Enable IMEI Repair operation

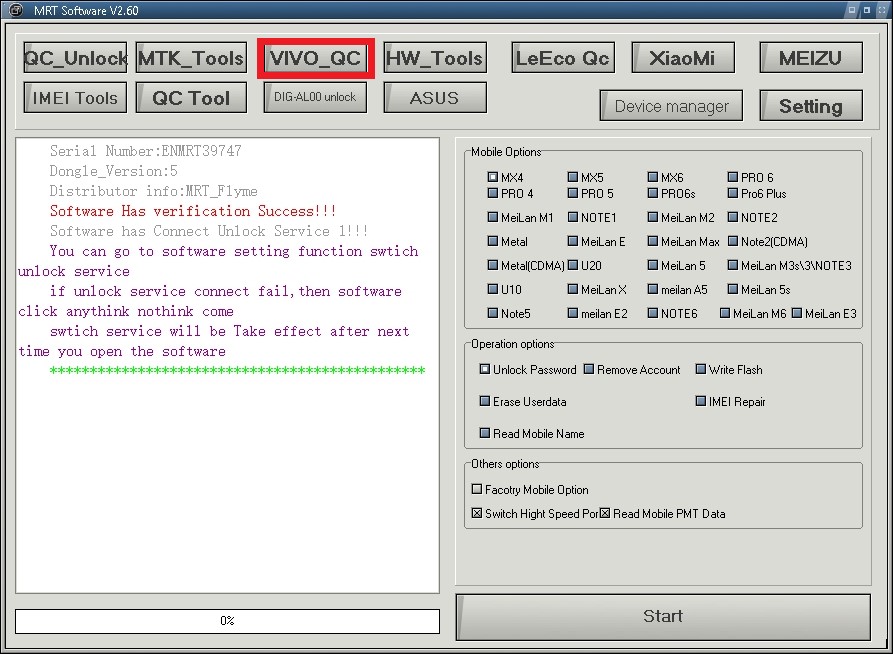click(x=701, y=401)
